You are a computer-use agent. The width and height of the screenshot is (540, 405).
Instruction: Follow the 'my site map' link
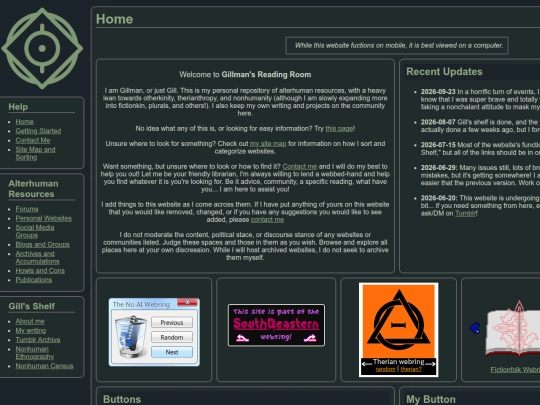268,144
